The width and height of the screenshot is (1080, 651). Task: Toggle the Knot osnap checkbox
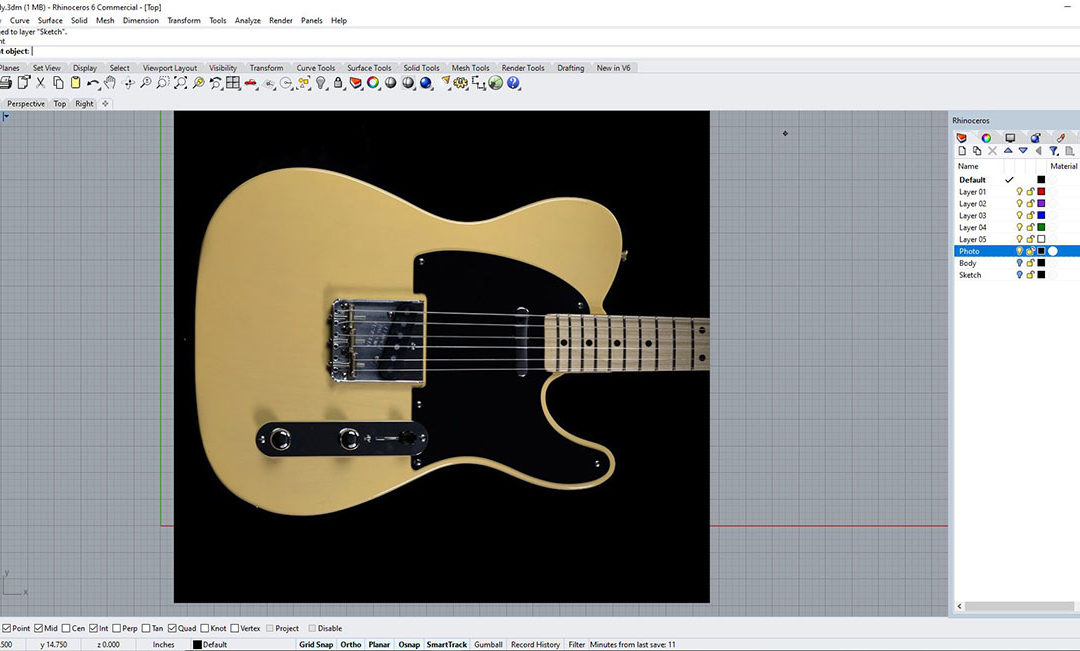pyautogui.click(x=205, y=628)
